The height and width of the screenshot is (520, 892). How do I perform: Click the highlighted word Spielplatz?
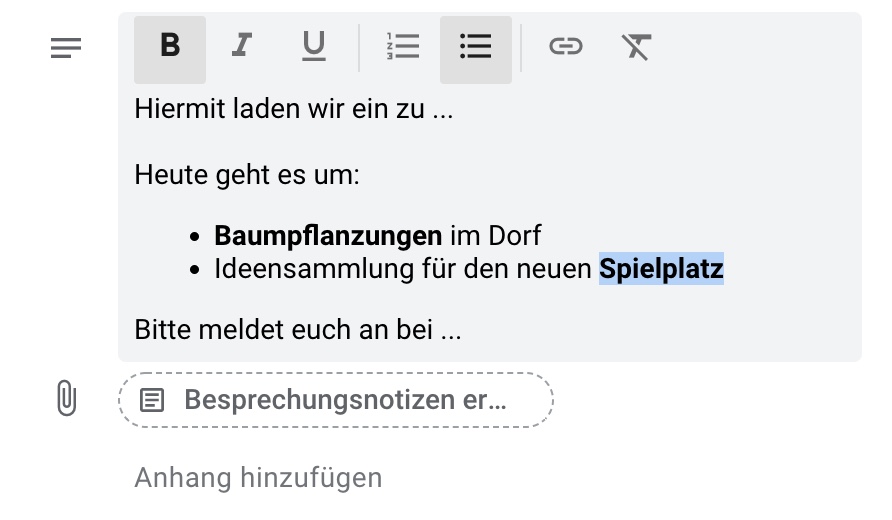[661, 269]
